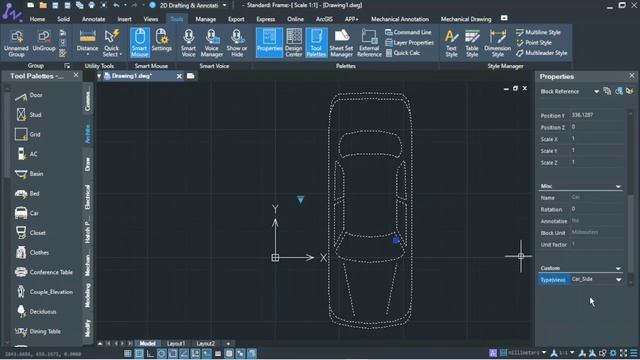The image size is (640, 360).
Task: Open the Insert ribbon tab
Action: pyautogui.click(x=124, y=19)
